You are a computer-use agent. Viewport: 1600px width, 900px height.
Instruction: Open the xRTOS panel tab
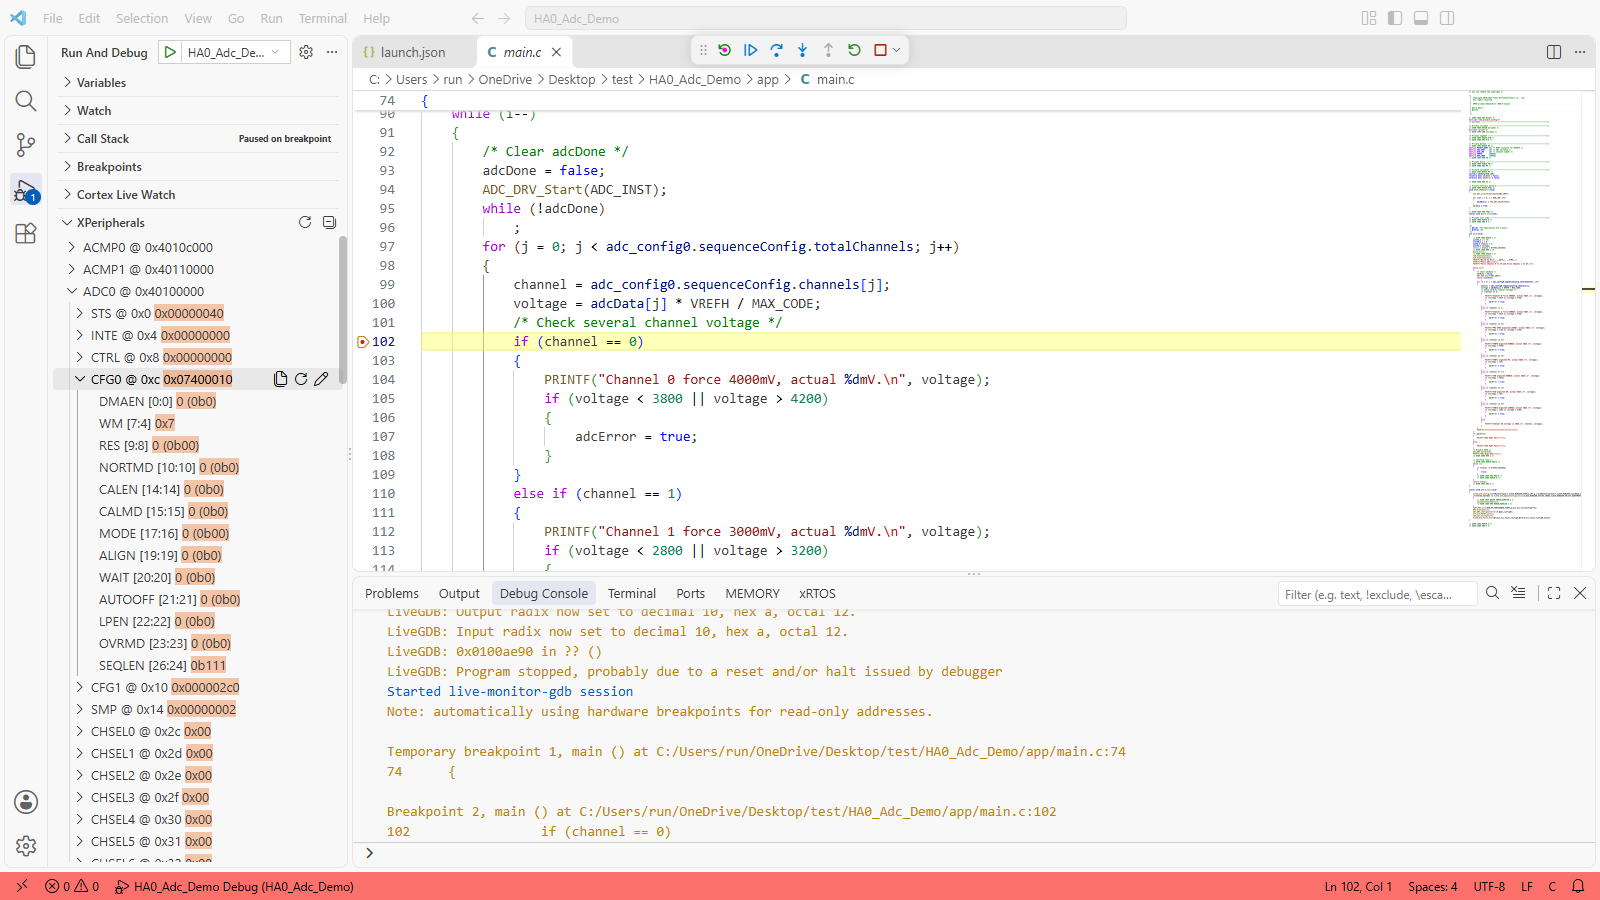[x=817, y=593]
